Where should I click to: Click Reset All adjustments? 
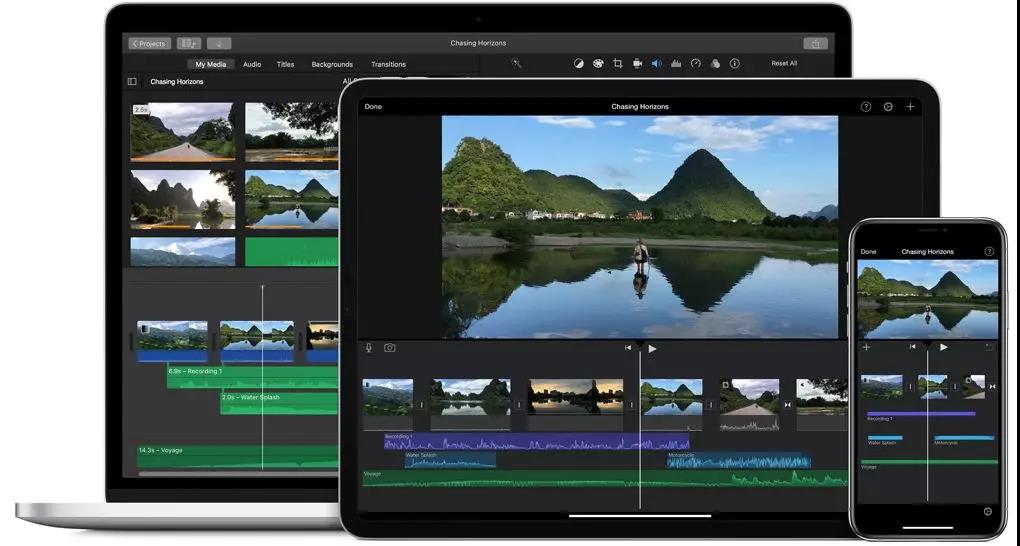click(x=784, y=63)
